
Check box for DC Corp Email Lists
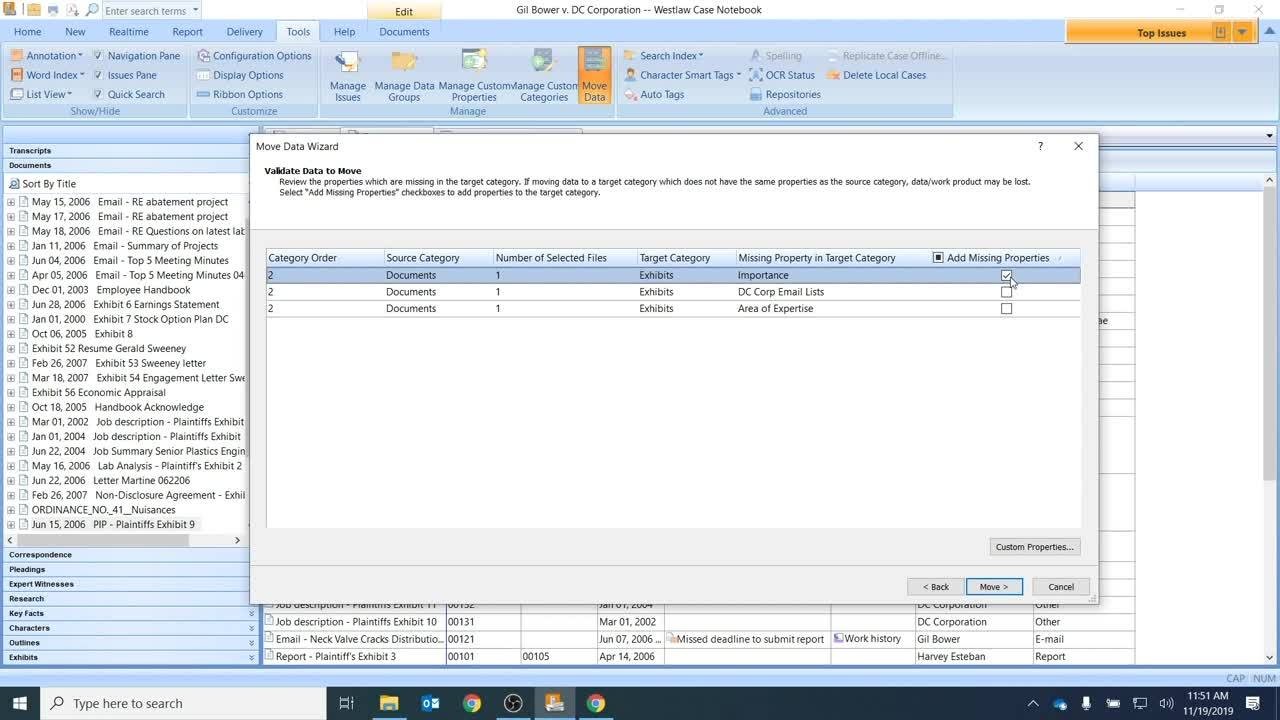tap(1006, 292)
